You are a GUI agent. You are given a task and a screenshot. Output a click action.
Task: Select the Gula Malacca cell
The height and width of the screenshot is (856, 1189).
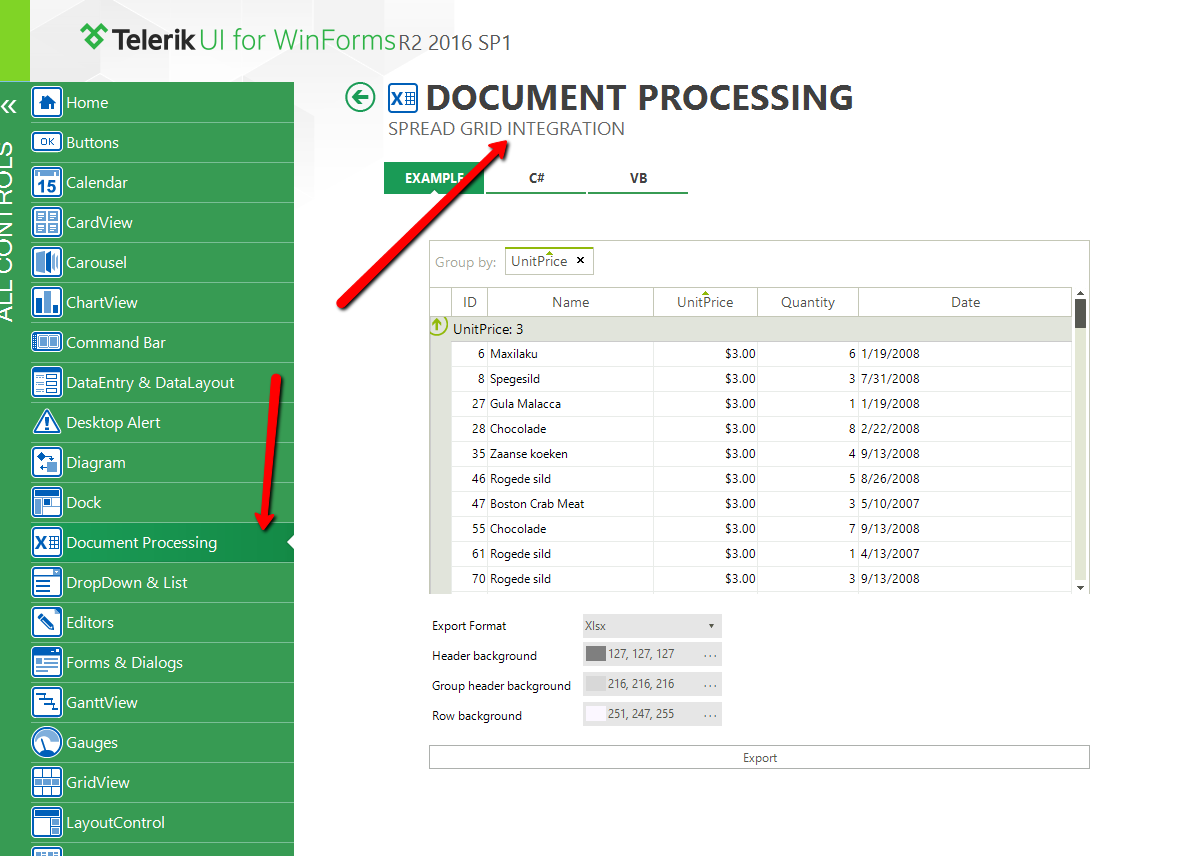pos(570,403)
